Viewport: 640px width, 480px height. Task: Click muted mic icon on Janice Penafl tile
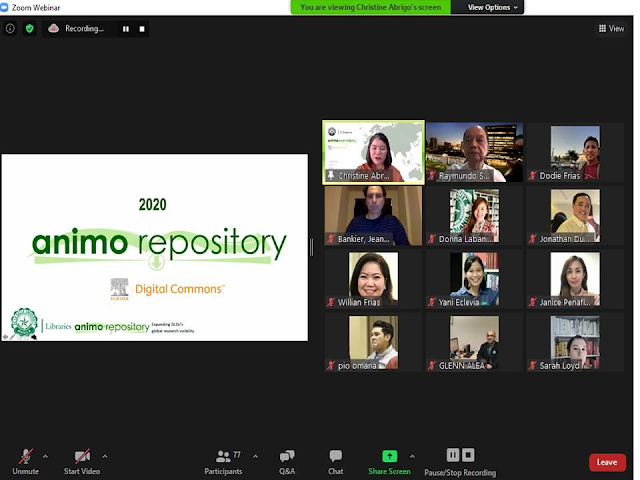[x=532, y=302]
